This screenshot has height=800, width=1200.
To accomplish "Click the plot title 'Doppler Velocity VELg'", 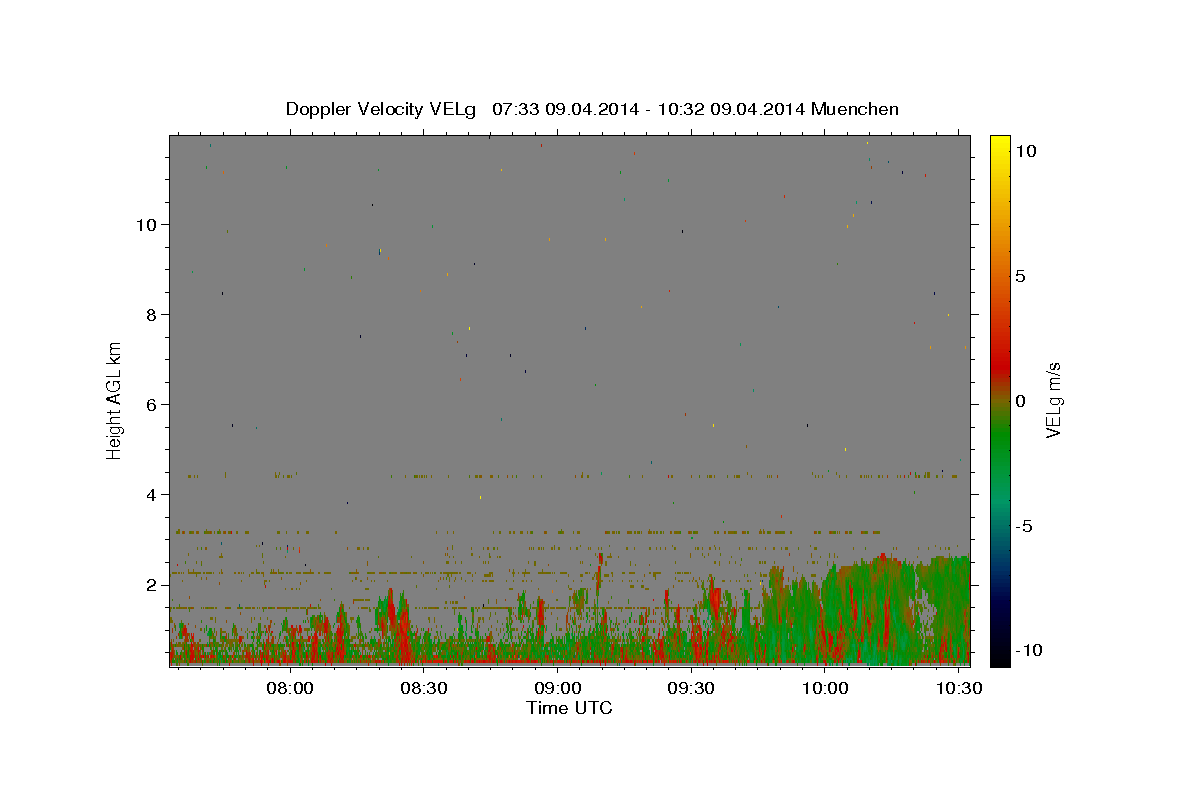I will [381, 109].
